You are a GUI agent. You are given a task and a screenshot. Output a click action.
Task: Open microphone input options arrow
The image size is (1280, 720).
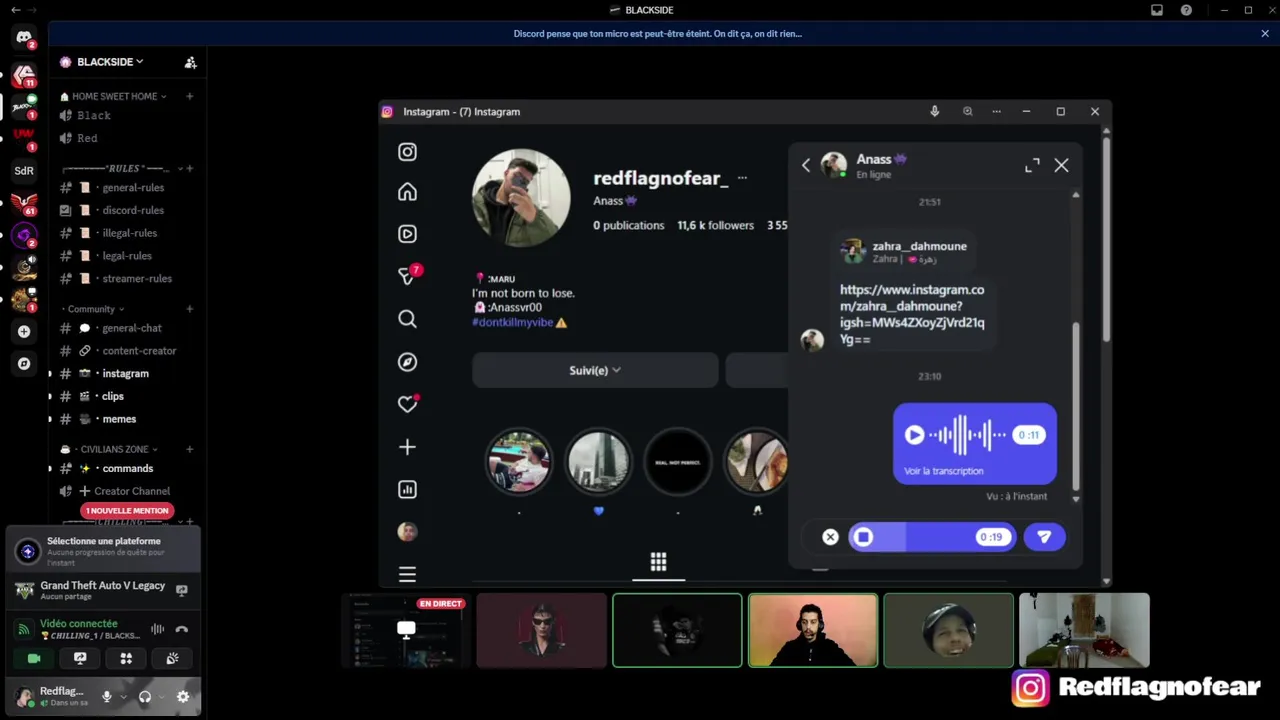point(123,697)
